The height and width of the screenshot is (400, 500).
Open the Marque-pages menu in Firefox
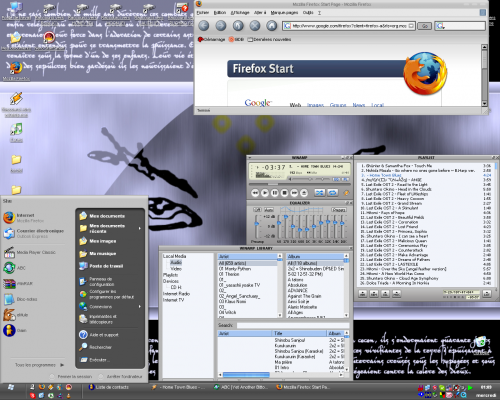pyautogui.click(x=284, y=12)
